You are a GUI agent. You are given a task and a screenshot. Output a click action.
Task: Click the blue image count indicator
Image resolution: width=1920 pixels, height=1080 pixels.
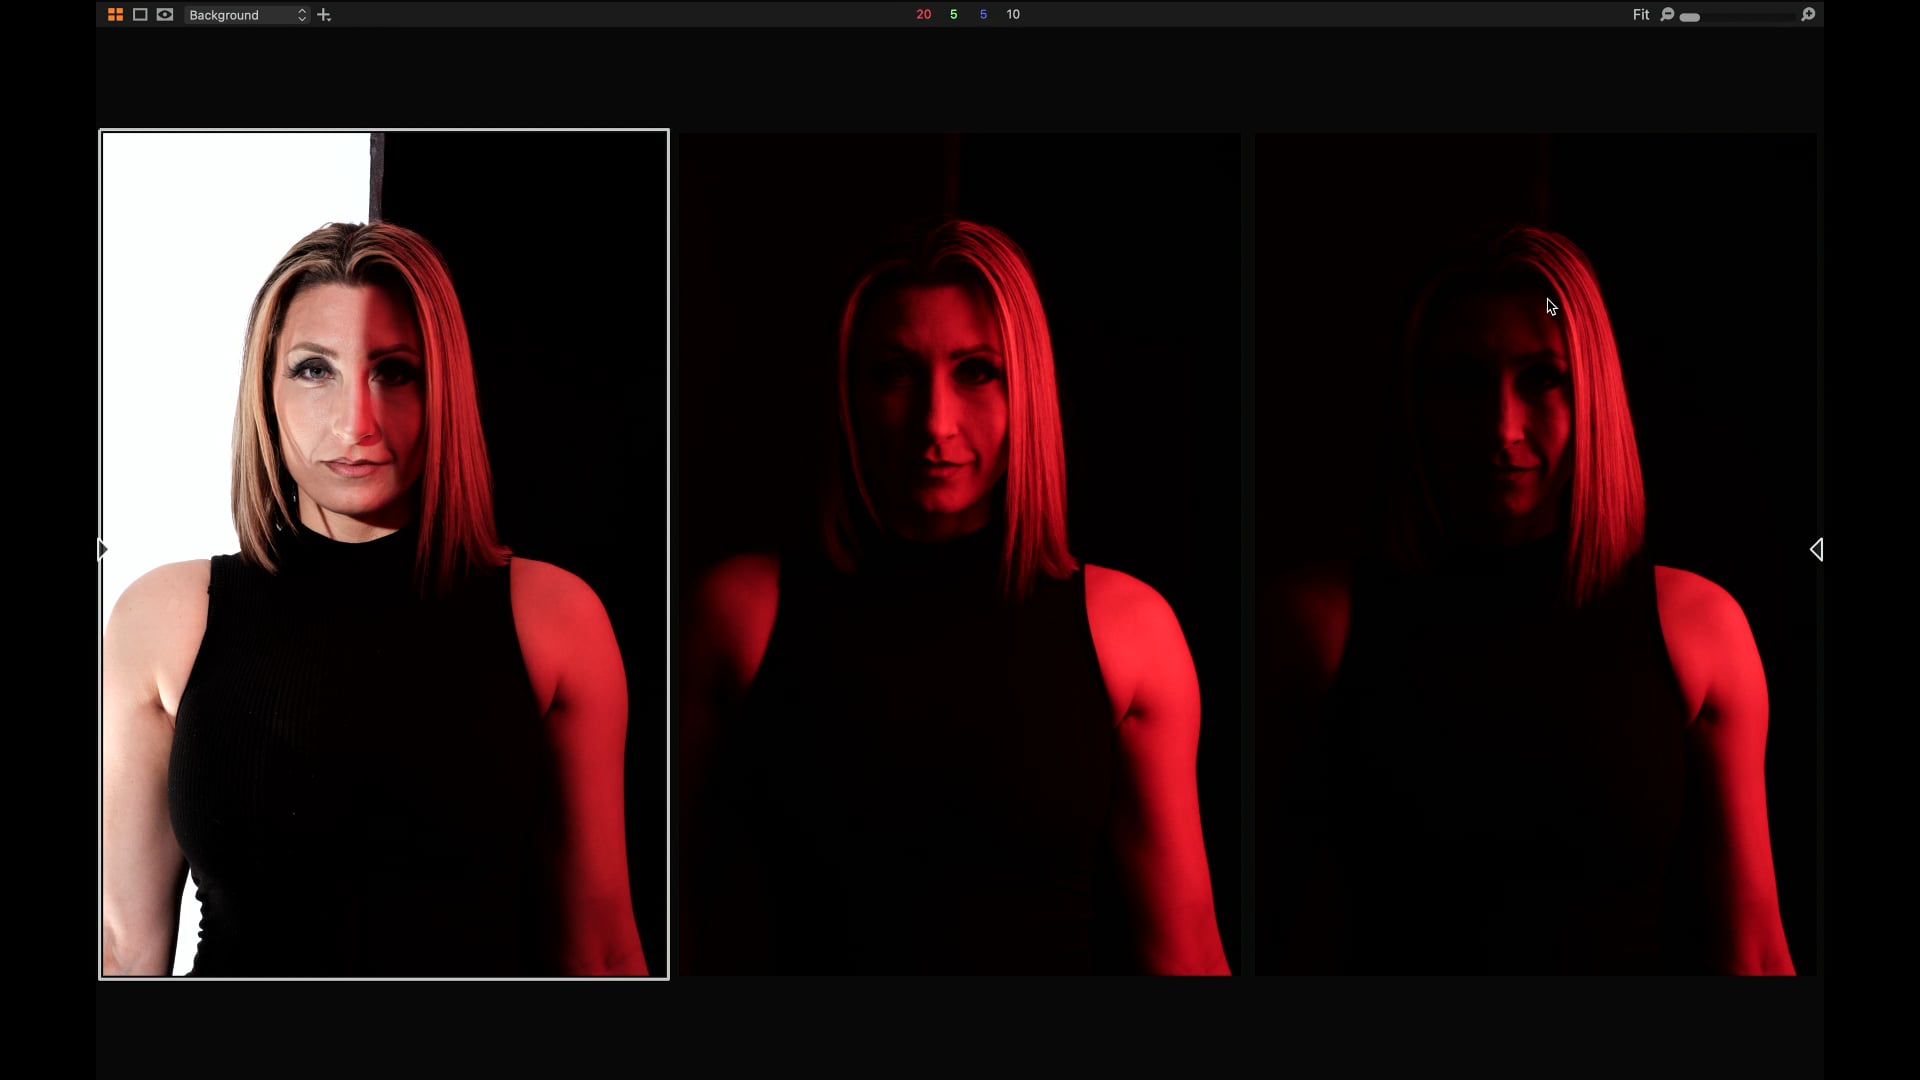984,14
